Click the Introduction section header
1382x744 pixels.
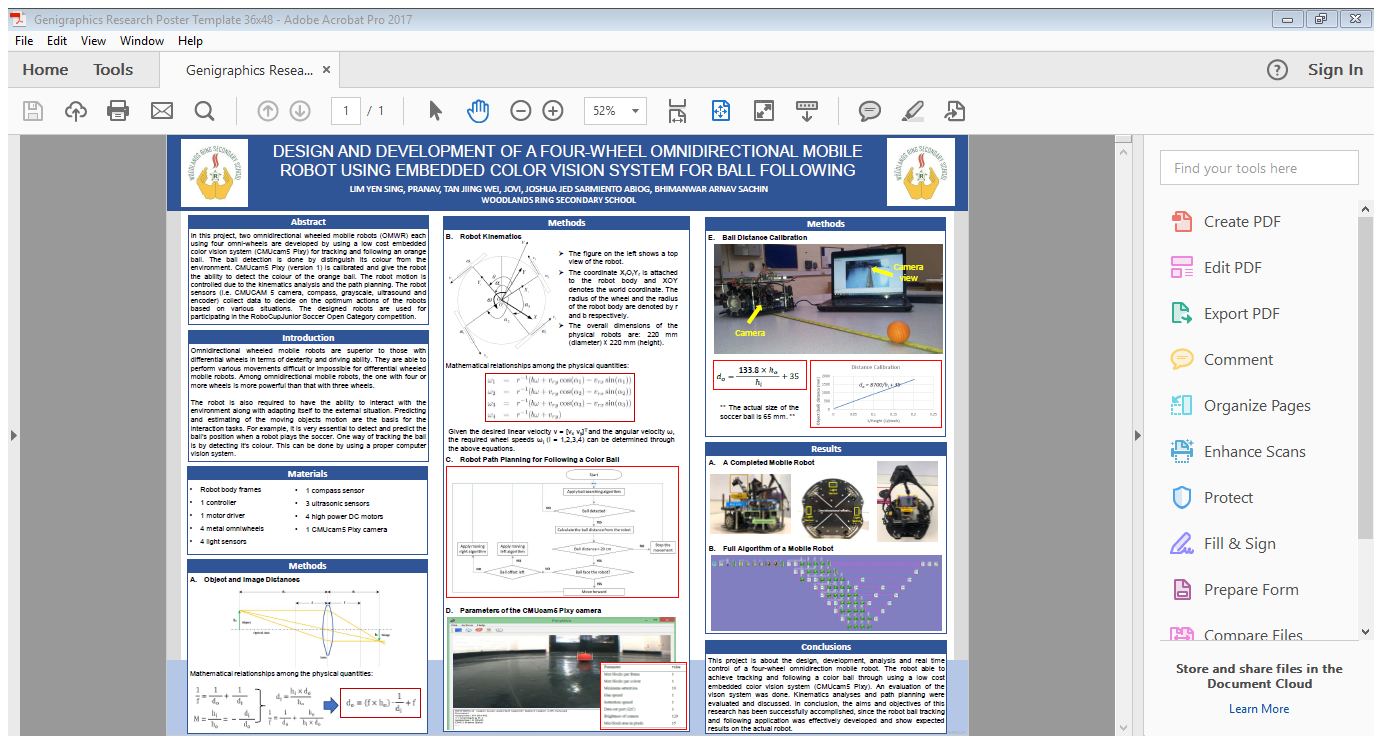(308, 339)
